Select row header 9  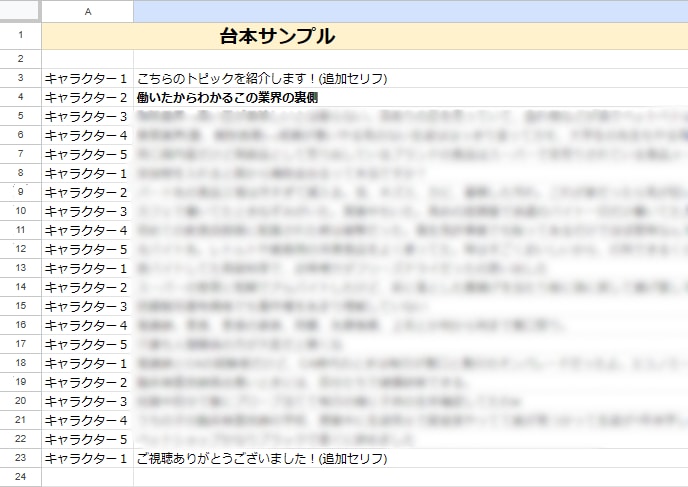(21, 192)
